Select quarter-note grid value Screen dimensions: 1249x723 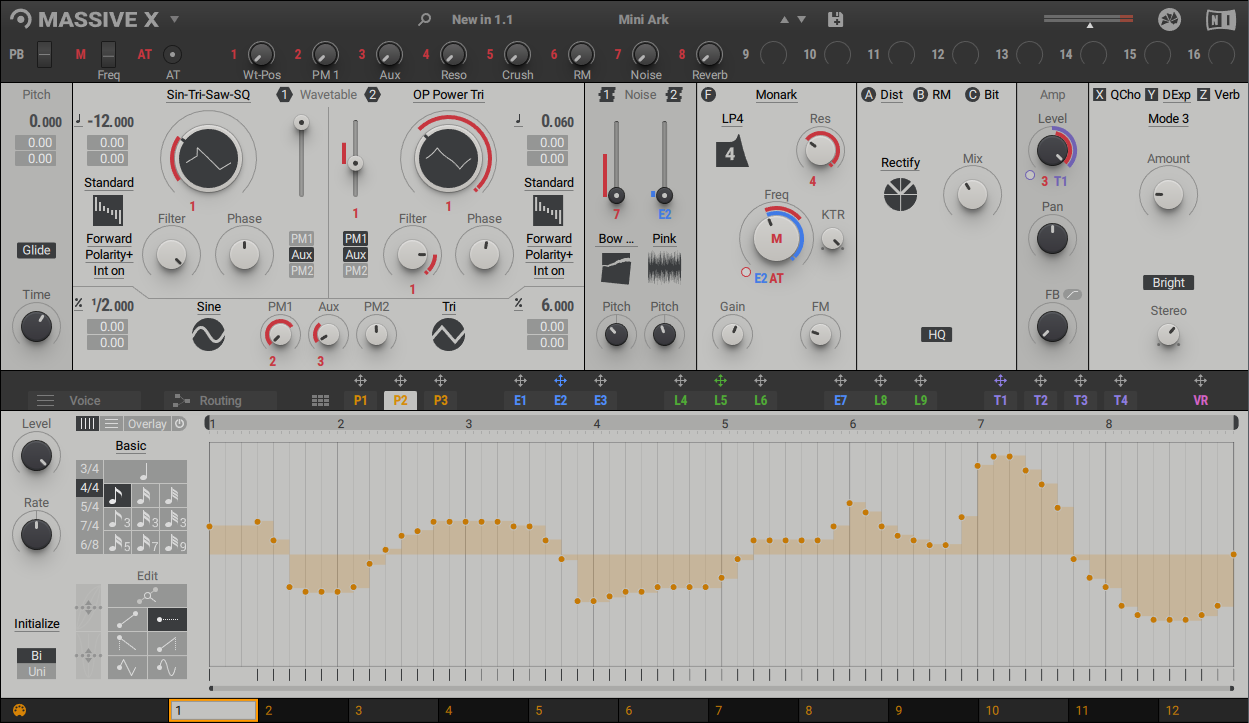pyautogui.click(x=145, y=471)
